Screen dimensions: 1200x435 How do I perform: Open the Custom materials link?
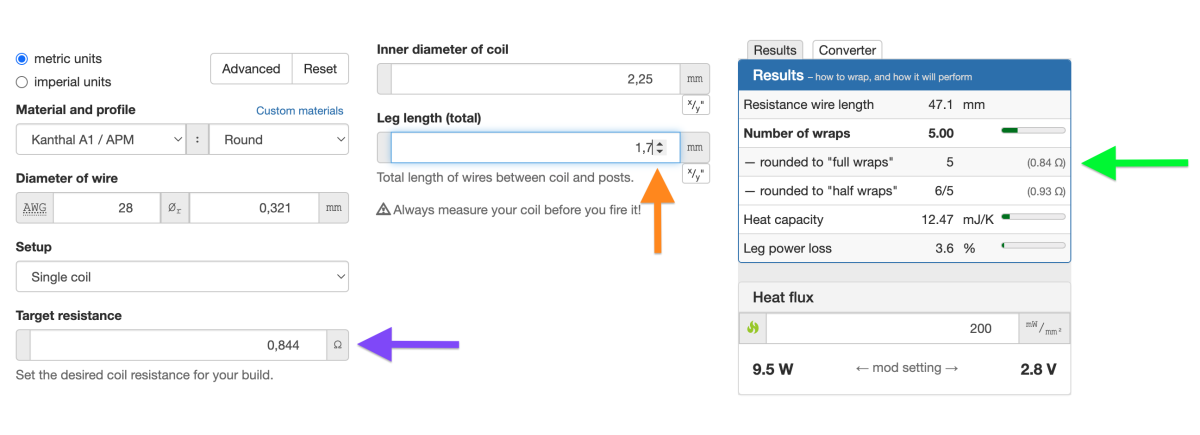pyautogui.click(x=300, y=111)
